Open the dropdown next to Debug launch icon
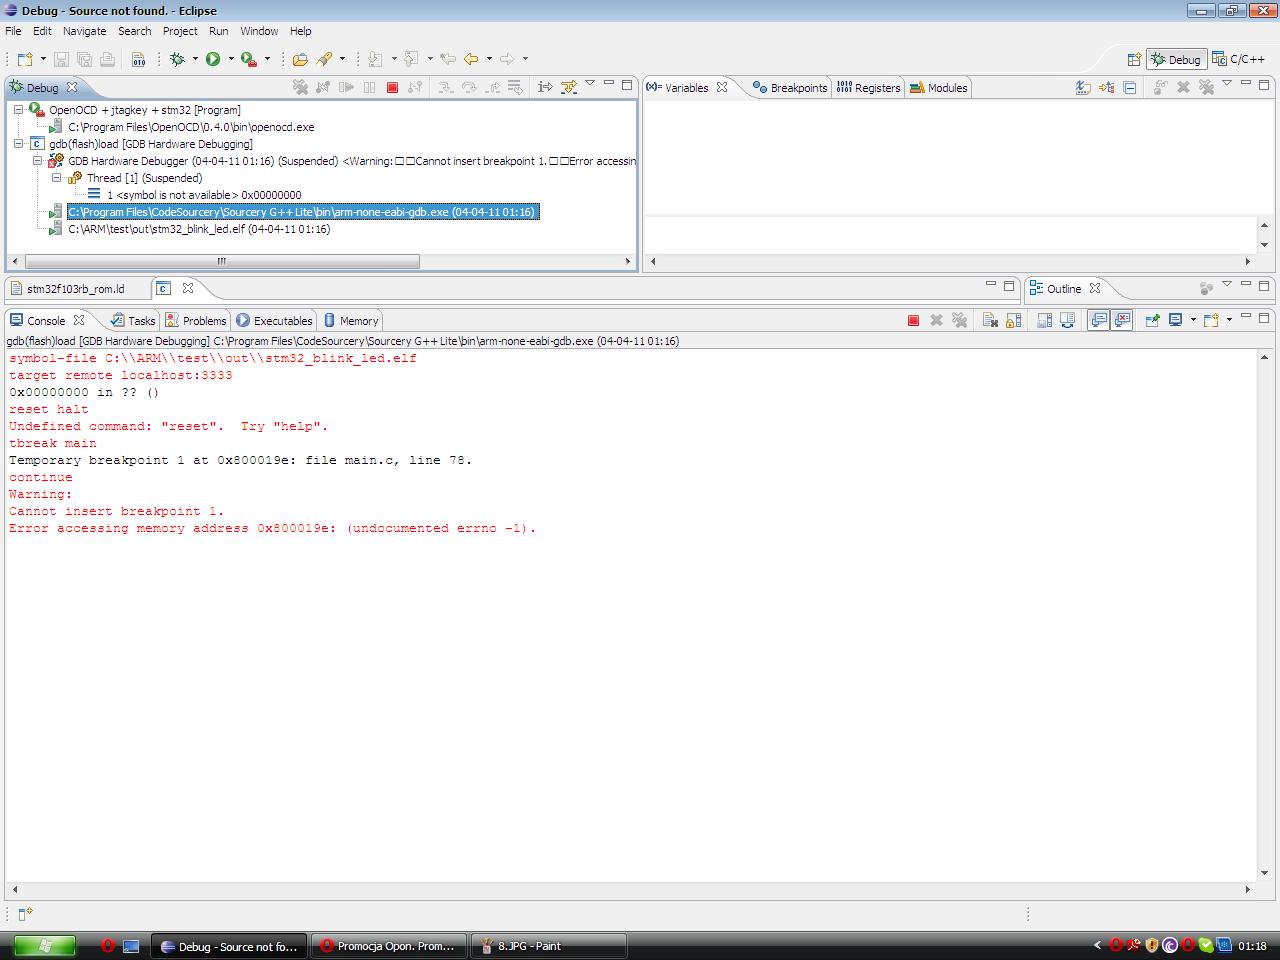 pos(195,59)
